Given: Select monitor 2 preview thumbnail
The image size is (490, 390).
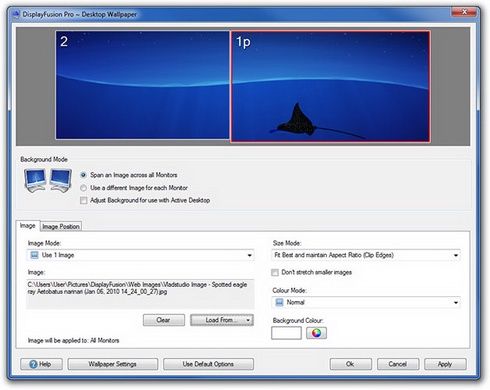Looking at the screenshot, I should 143,85.
